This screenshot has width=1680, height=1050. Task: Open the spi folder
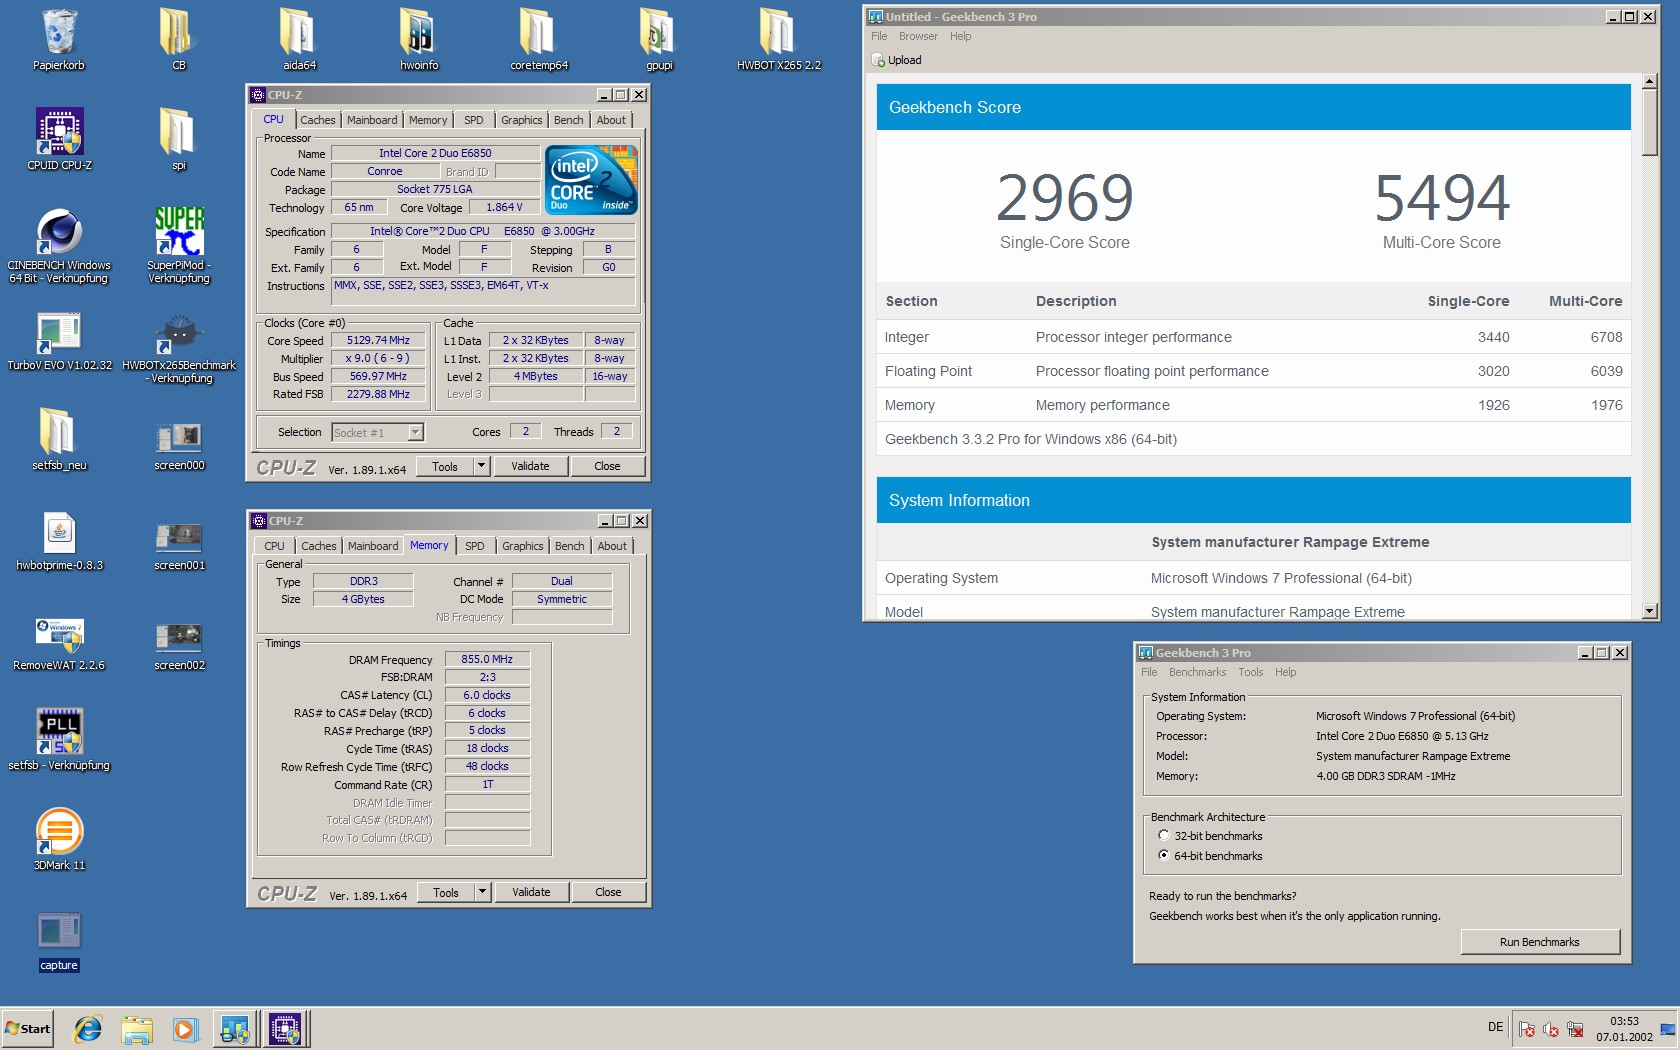pos(178,140)
